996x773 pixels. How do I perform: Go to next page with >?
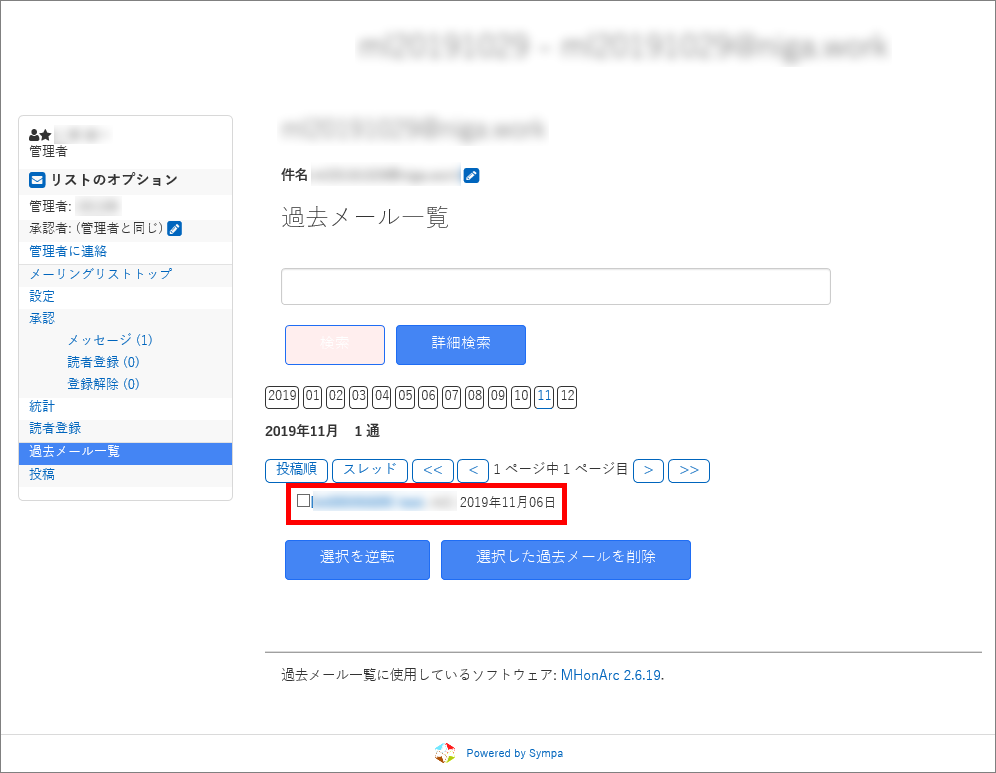click(649, 471)
